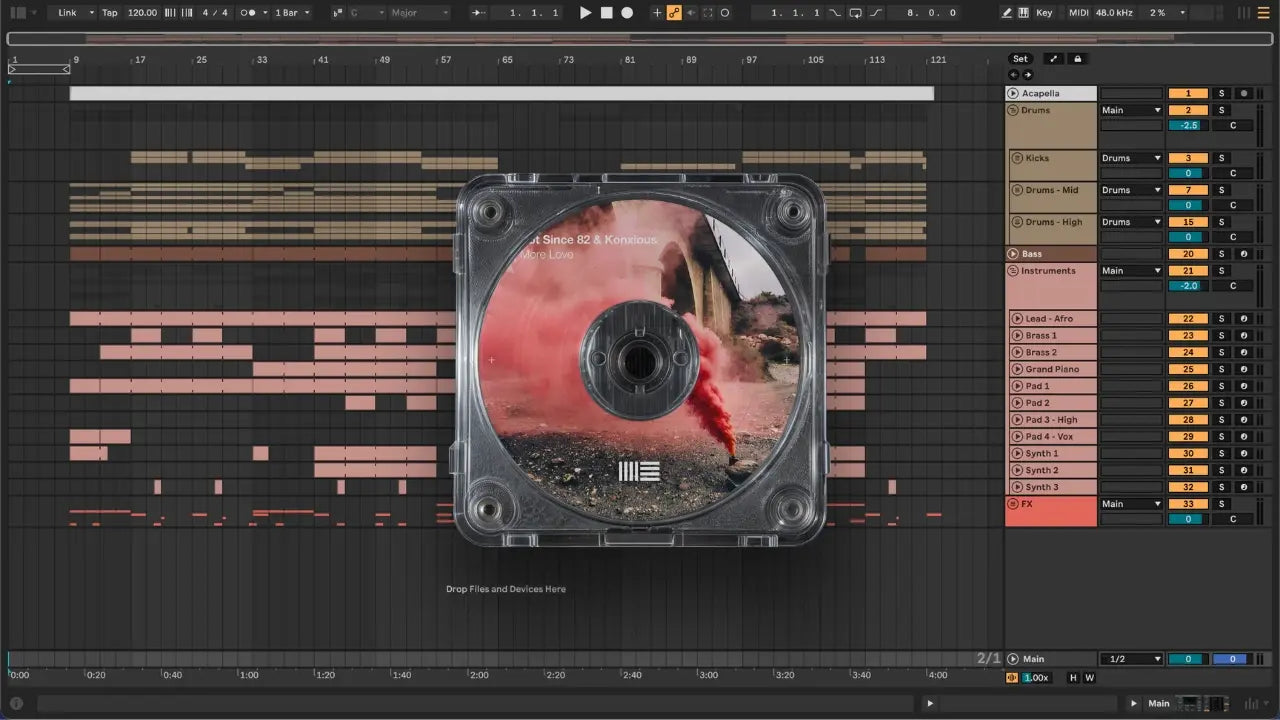Solo the Grand Piano track
Screen dimensions: 1280x720
pos(1220,369)
